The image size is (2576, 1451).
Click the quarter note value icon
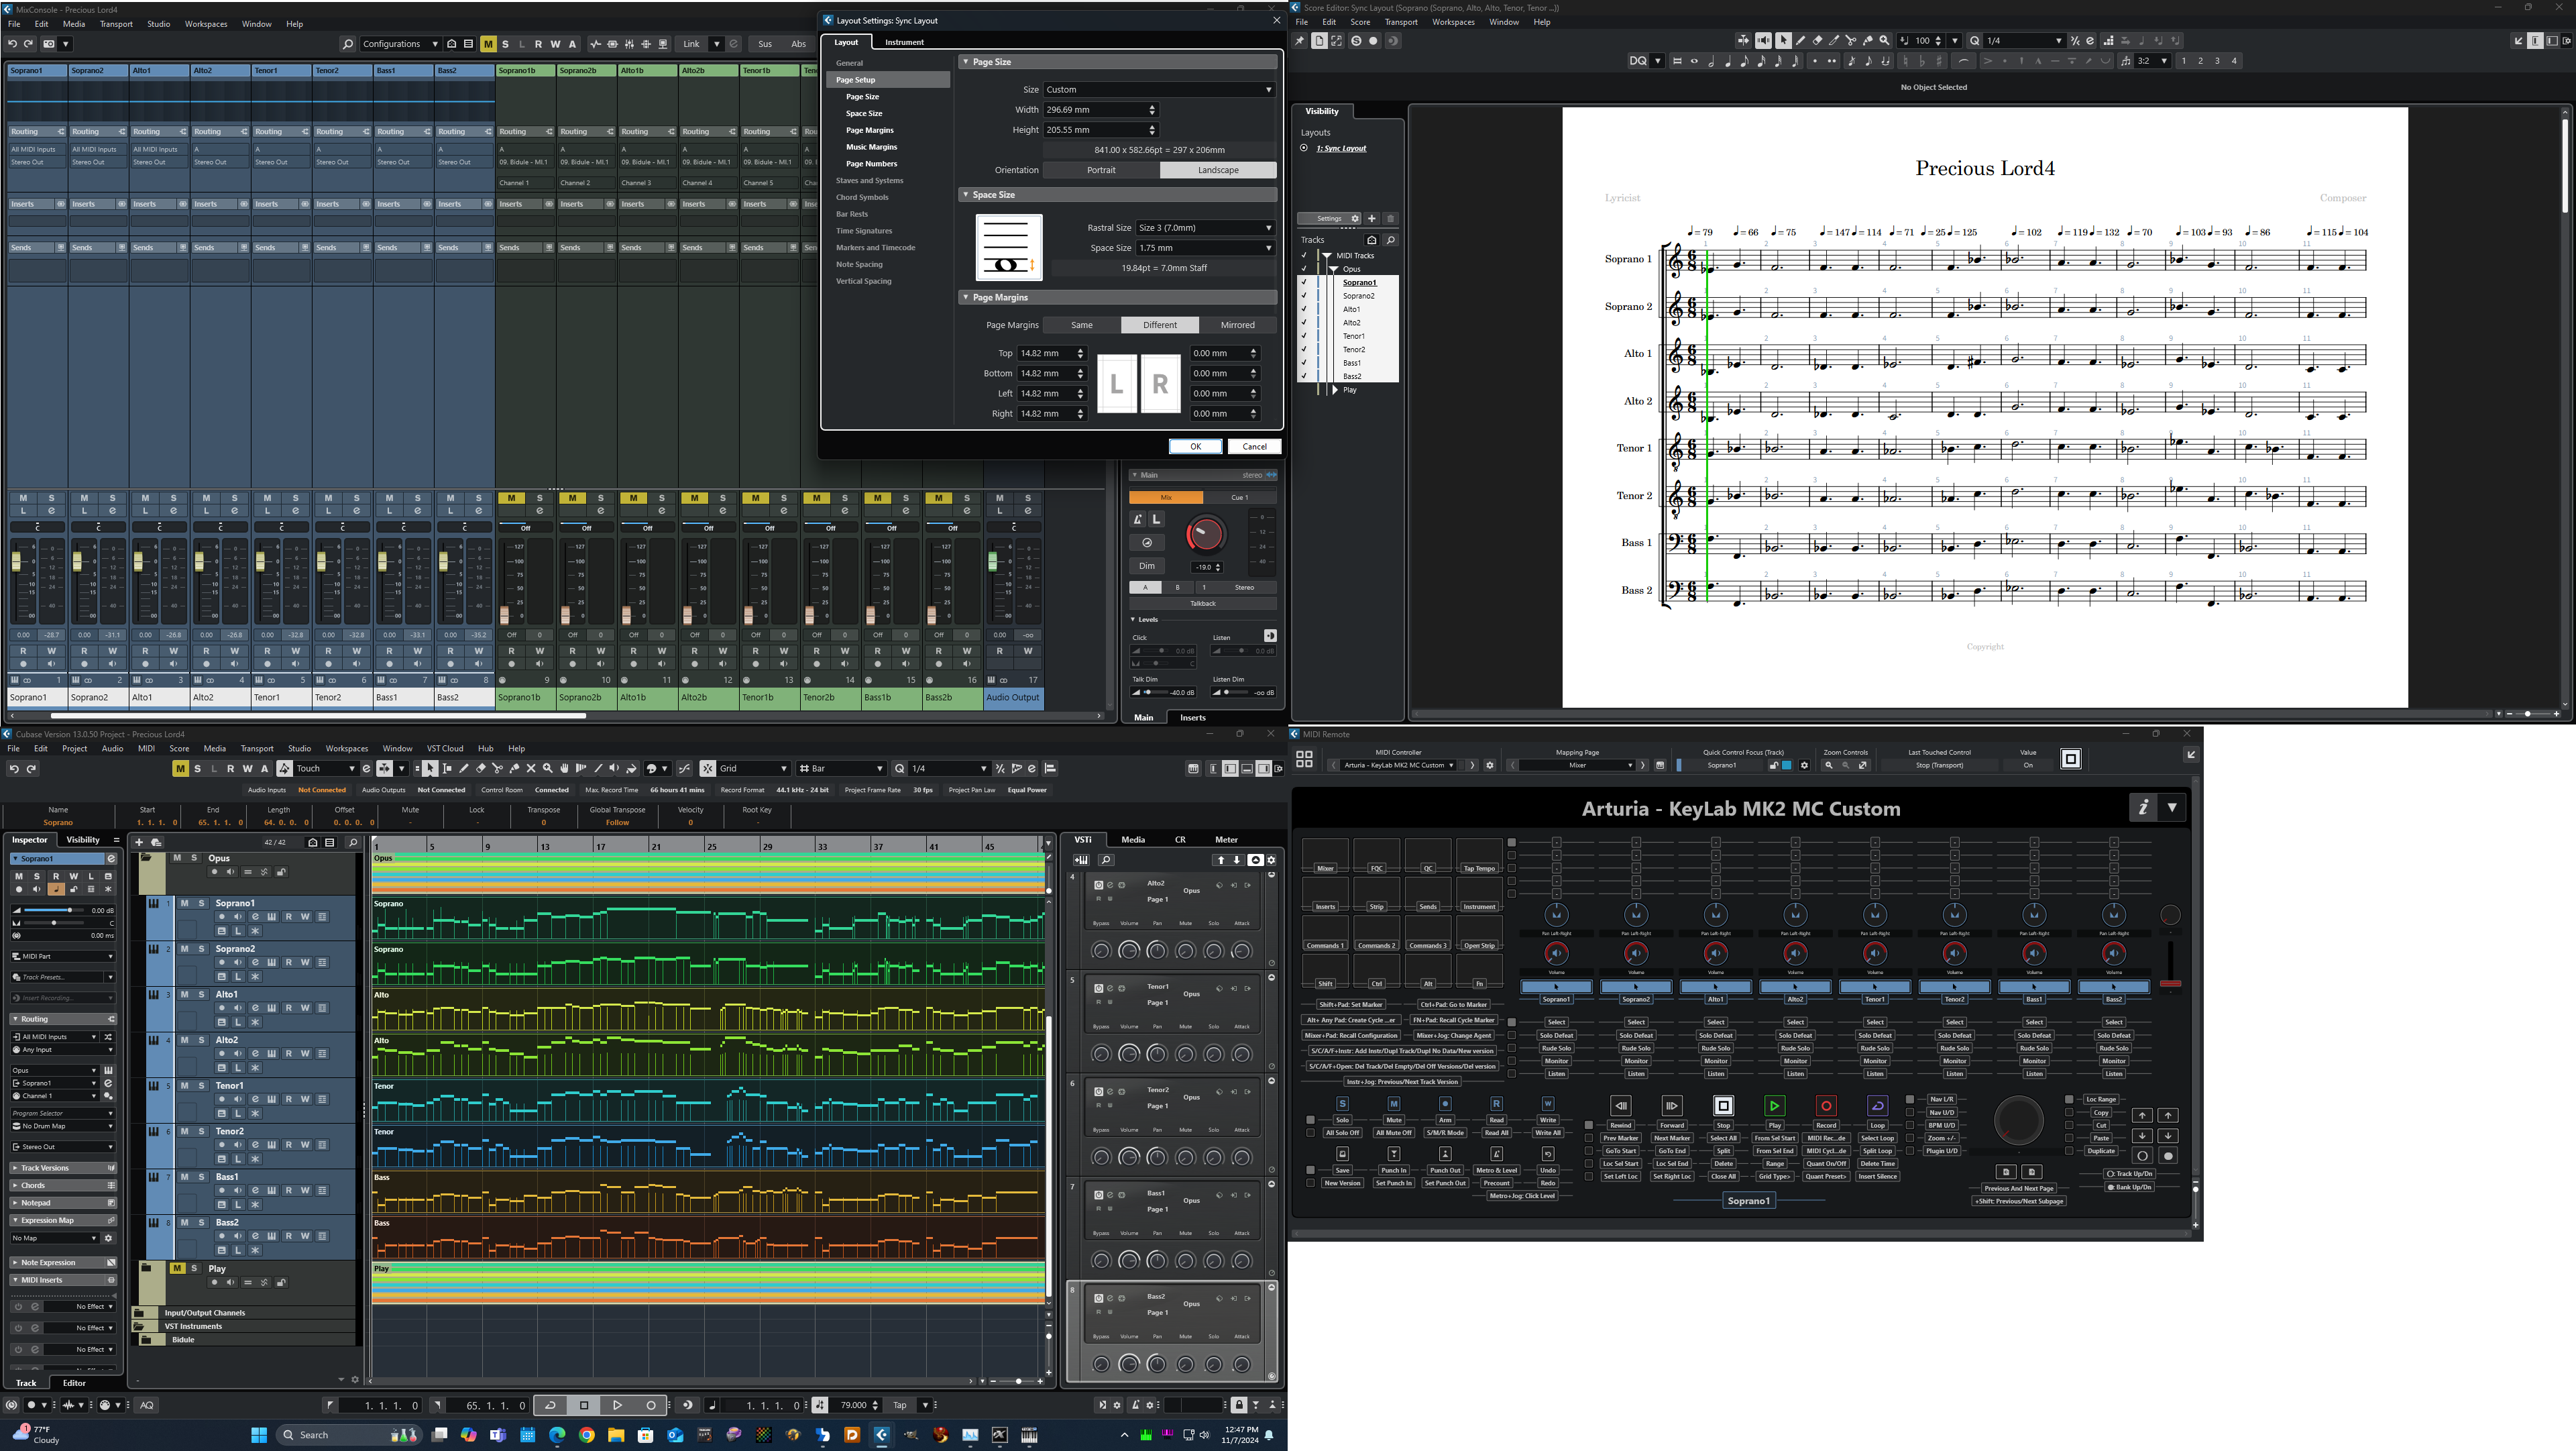(1728, 61)
